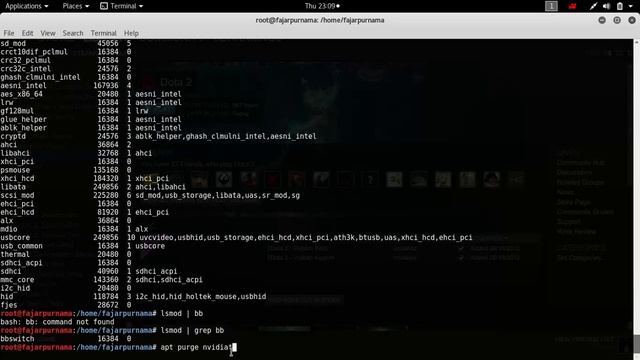Click the 'cryptd' module name

pyautogui.click(x=13, y=136)
